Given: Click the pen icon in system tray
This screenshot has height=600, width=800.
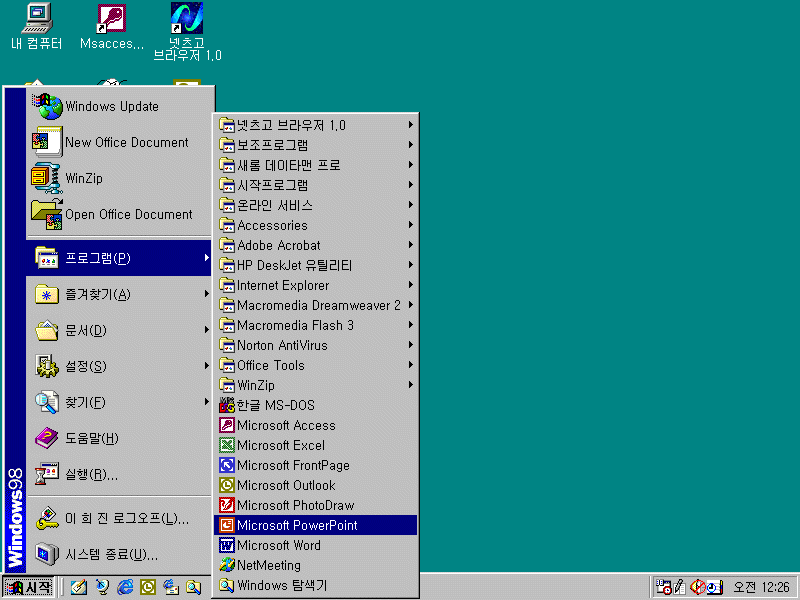Looking at the screenshot, I should tap(680, 587).
